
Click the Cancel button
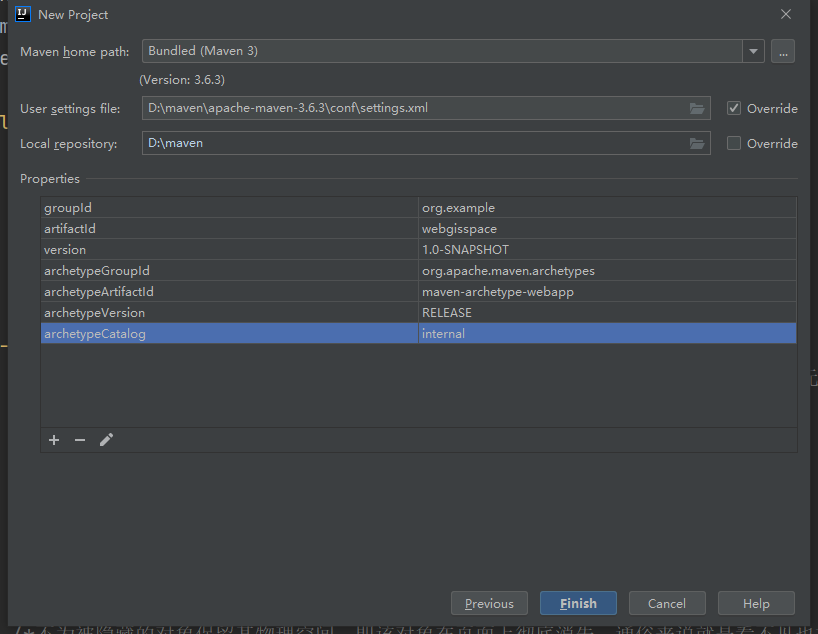point(667,603)
